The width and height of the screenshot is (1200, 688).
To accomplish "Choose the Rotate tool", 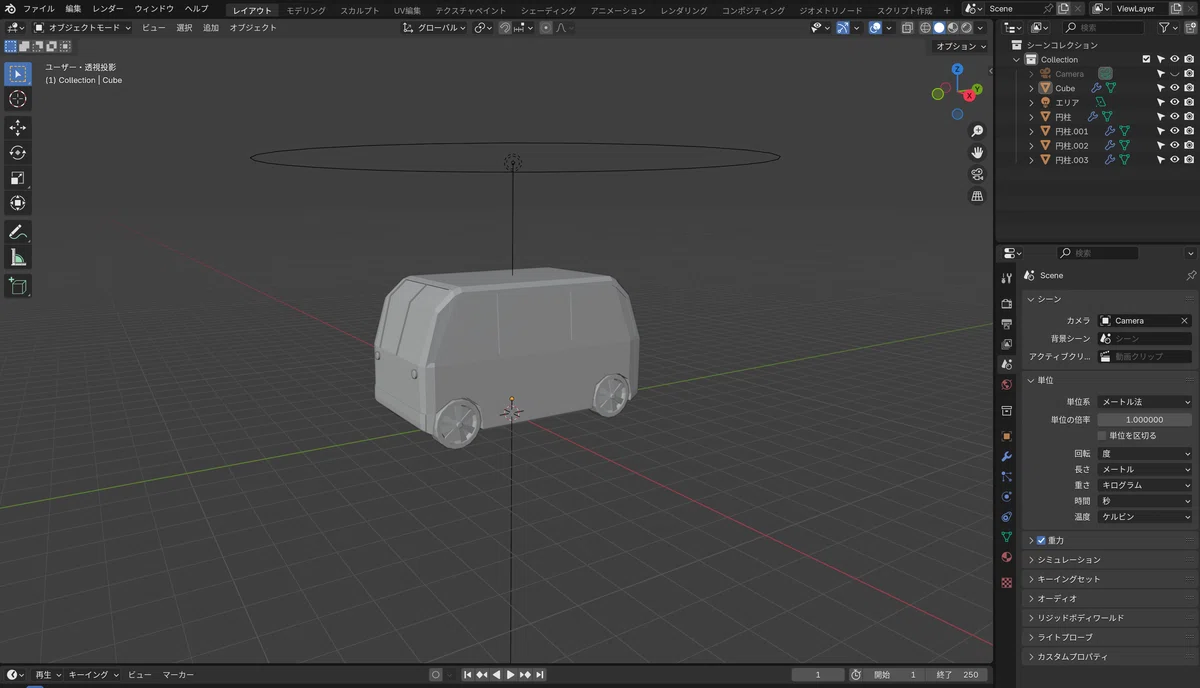I will tap(18, 152).
